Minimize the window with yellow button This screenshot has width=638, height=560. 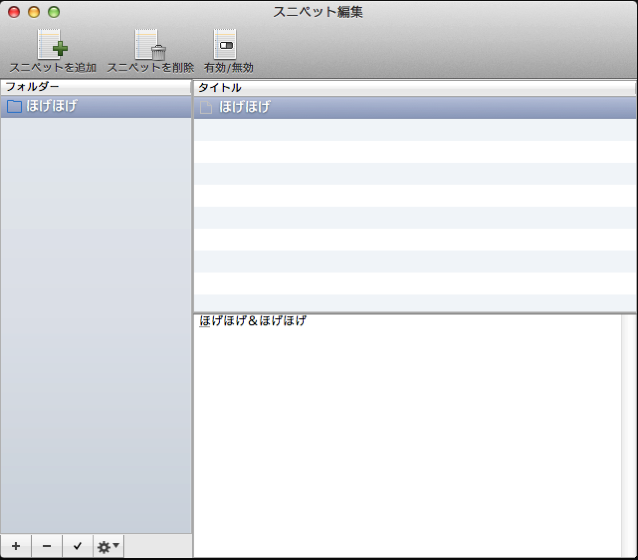34,12
